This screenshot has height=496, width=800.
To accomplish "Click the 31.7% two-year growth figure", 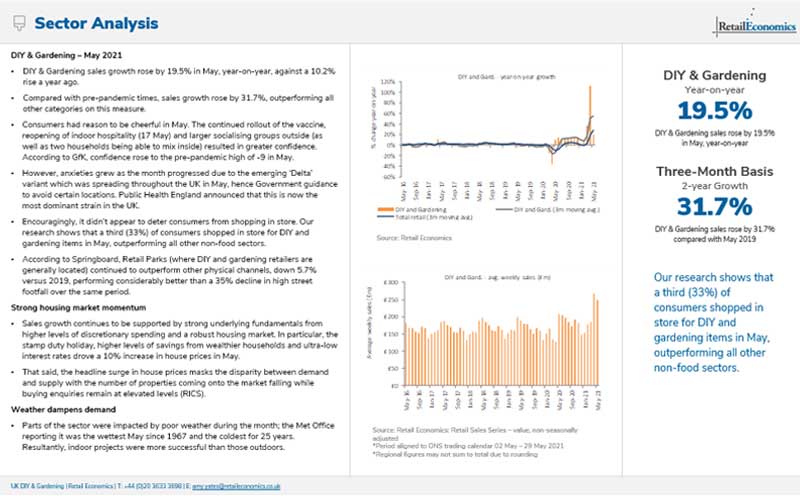I will pos(708,206).
